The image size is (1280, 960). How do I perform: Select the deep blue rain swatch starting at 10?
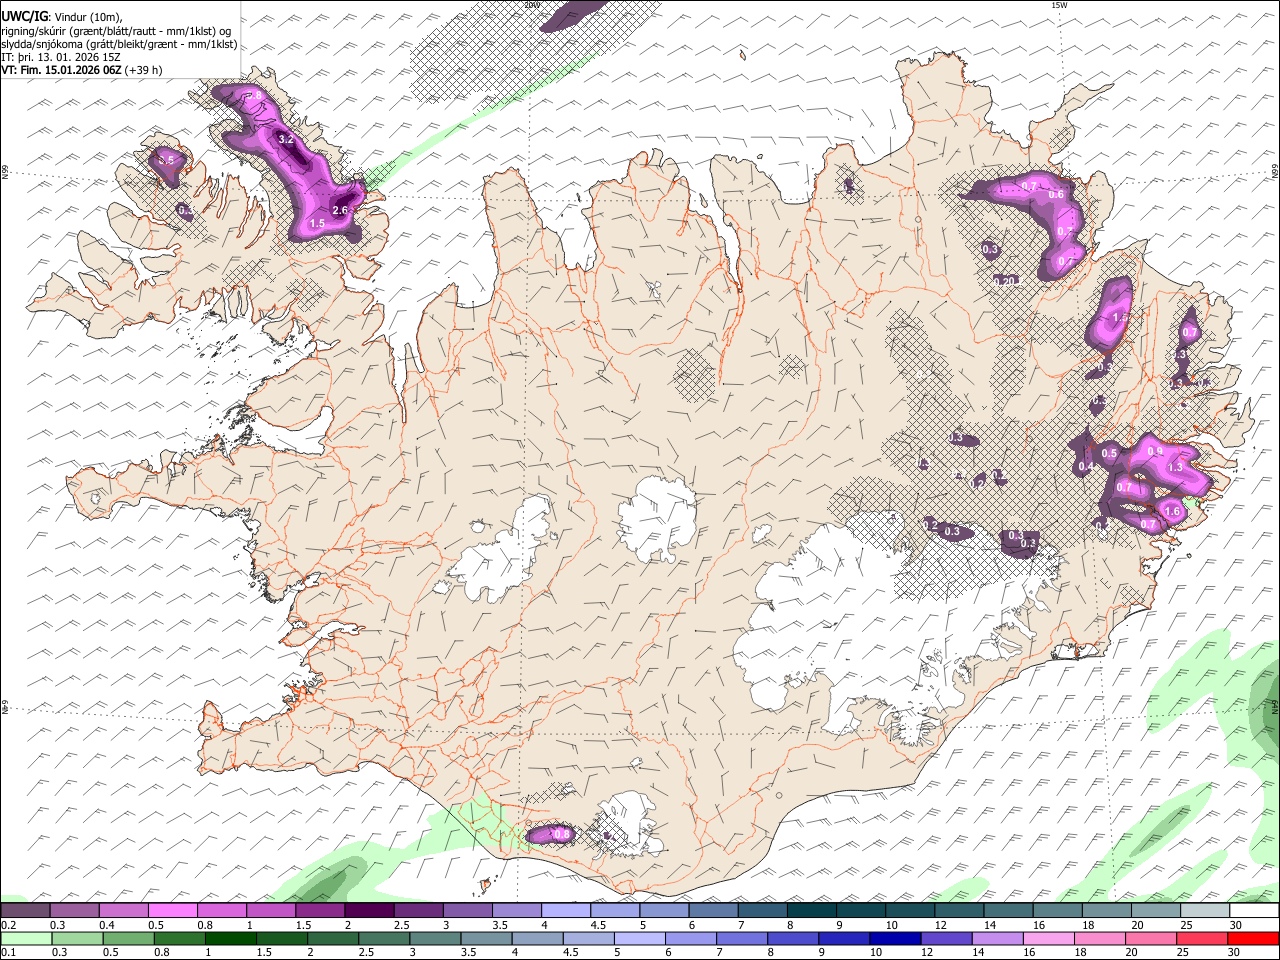click(895, 938)
